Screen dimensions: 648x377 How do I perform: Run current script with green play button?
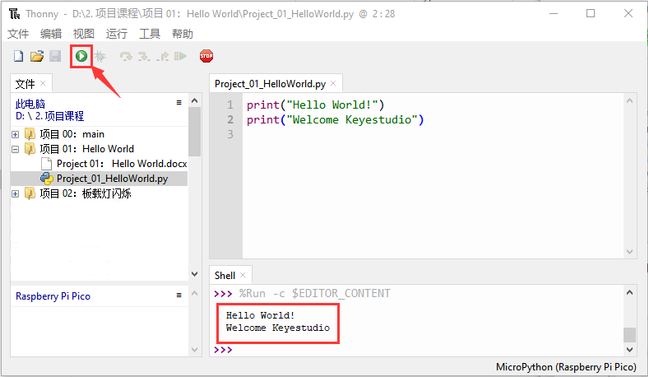[81, 56]
